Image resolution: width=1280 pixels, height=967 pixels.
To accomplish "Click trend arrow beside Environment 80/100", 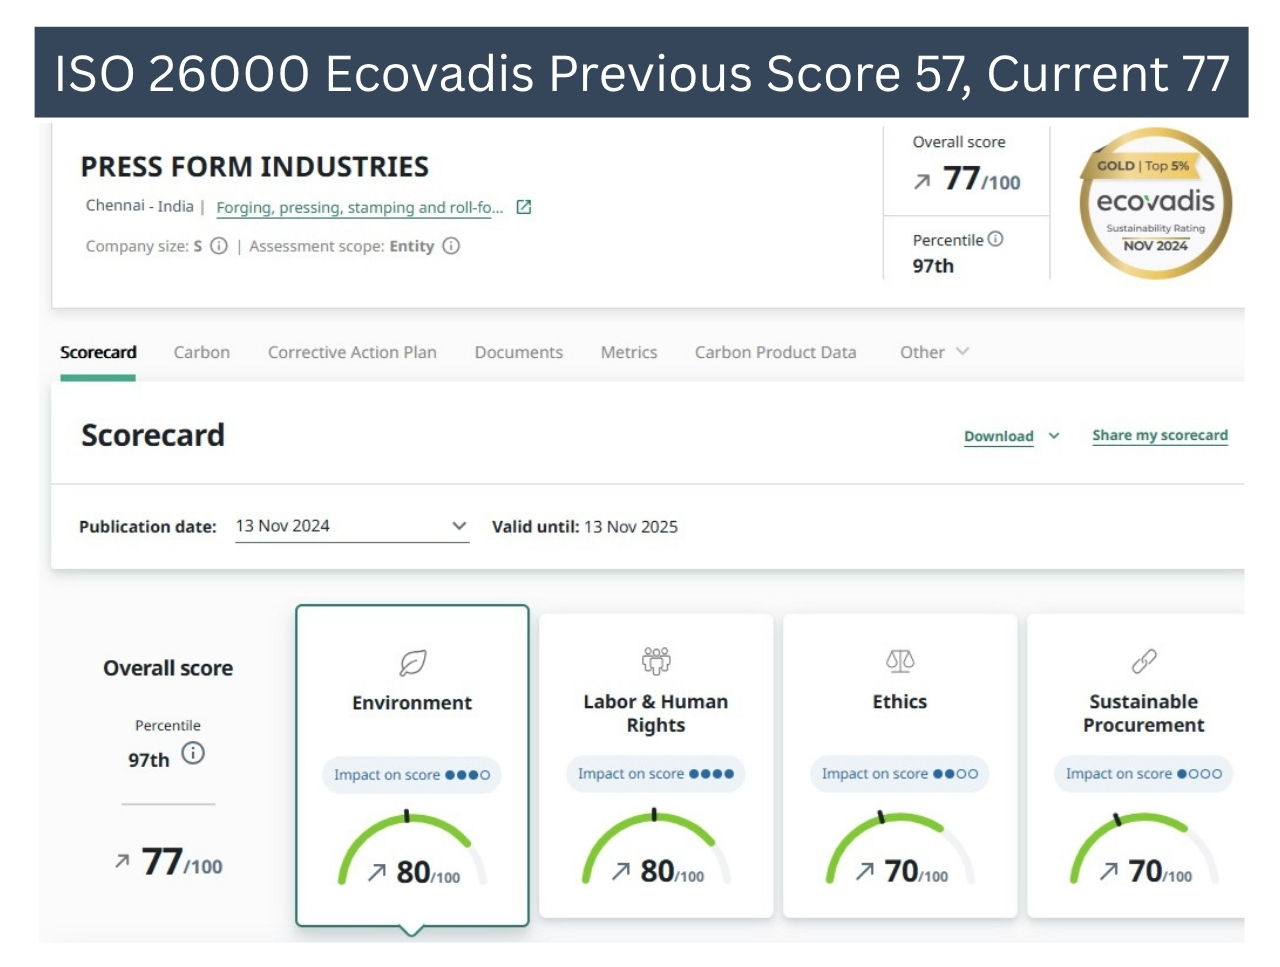I will click(376, 873).
